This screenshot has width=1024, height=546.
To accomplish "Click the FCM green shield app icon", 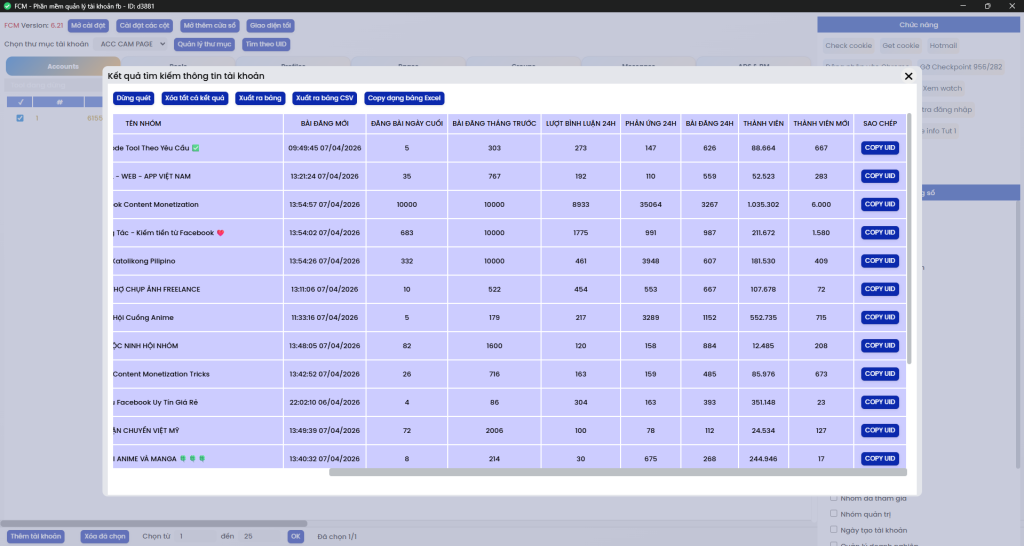I will 8,6.
